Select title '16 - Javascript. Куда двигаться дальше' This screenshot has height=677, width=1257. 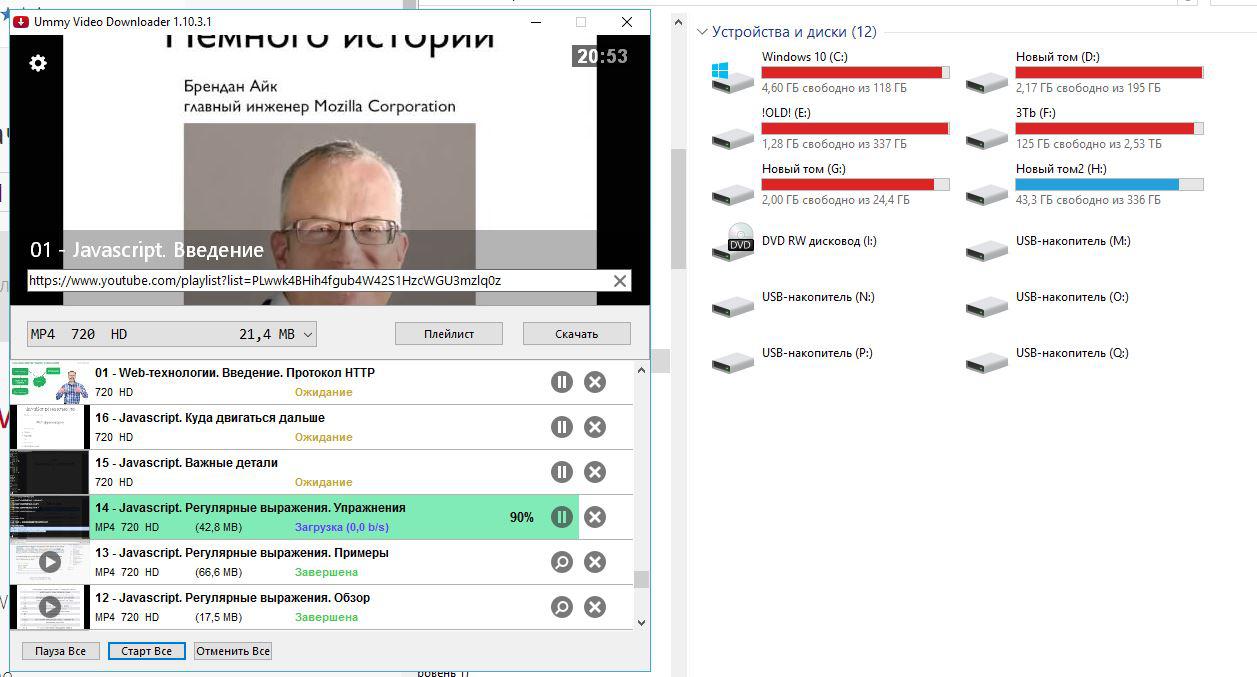[210, 418]
